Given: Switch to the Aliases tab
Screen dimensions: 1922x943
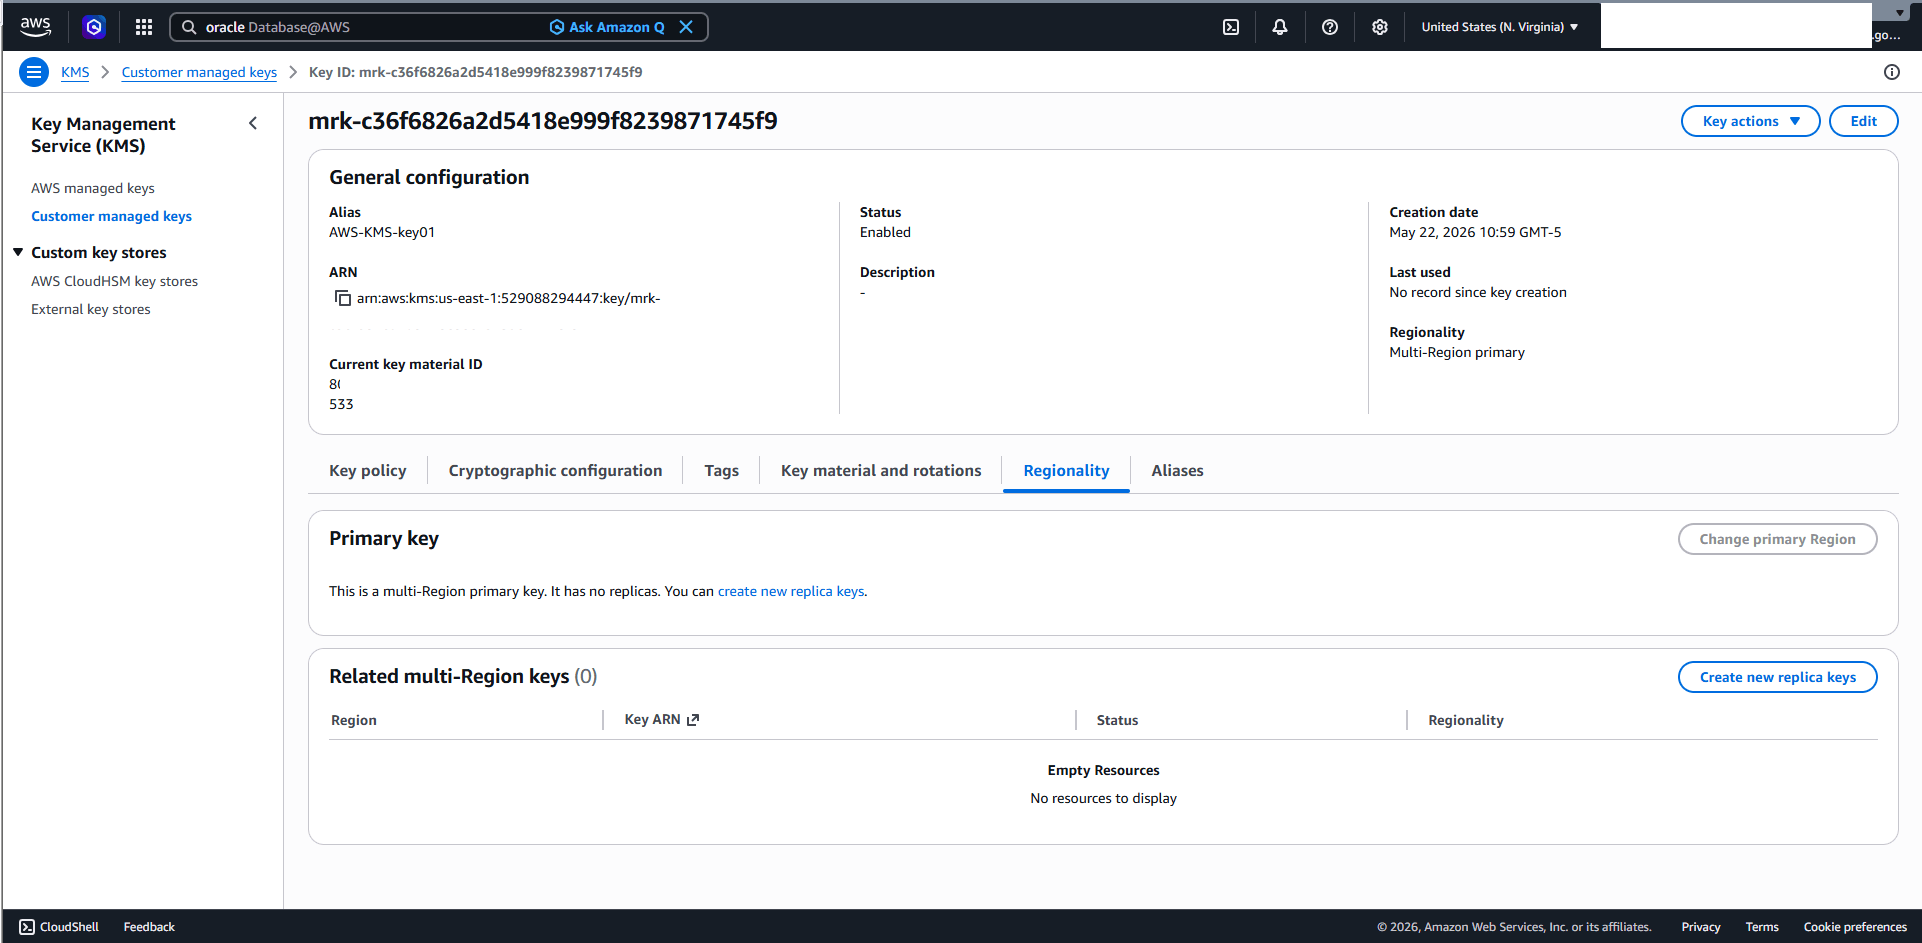Looking at the screenshot, I should click(1177, 470).
